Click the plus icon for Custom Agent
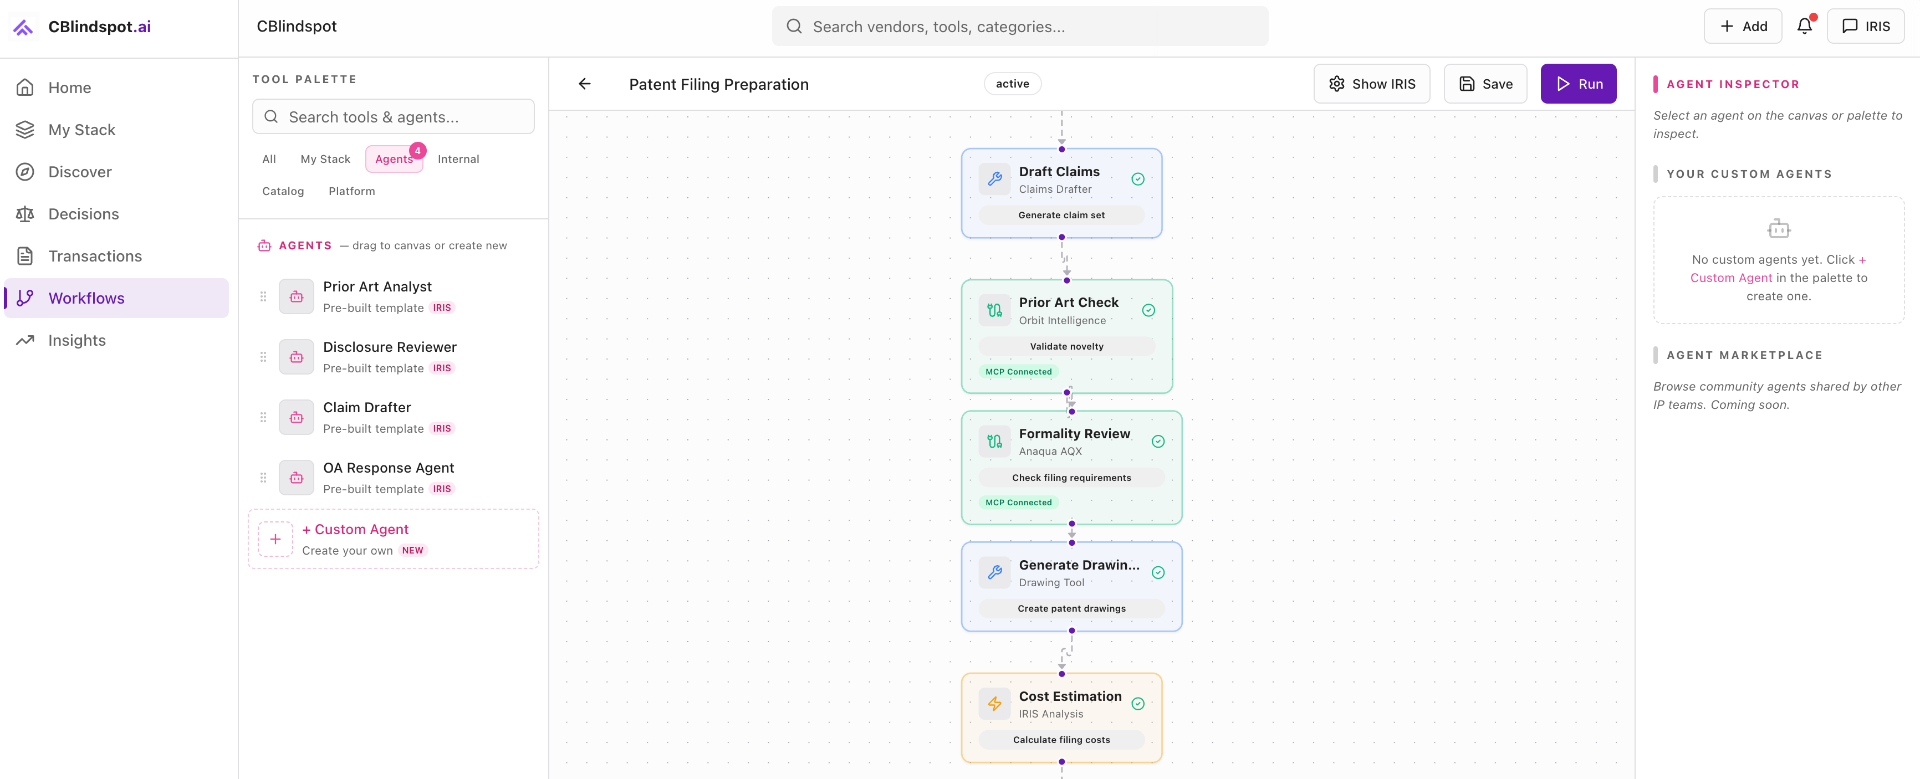The image size is (1920, 779). point(275,539)
